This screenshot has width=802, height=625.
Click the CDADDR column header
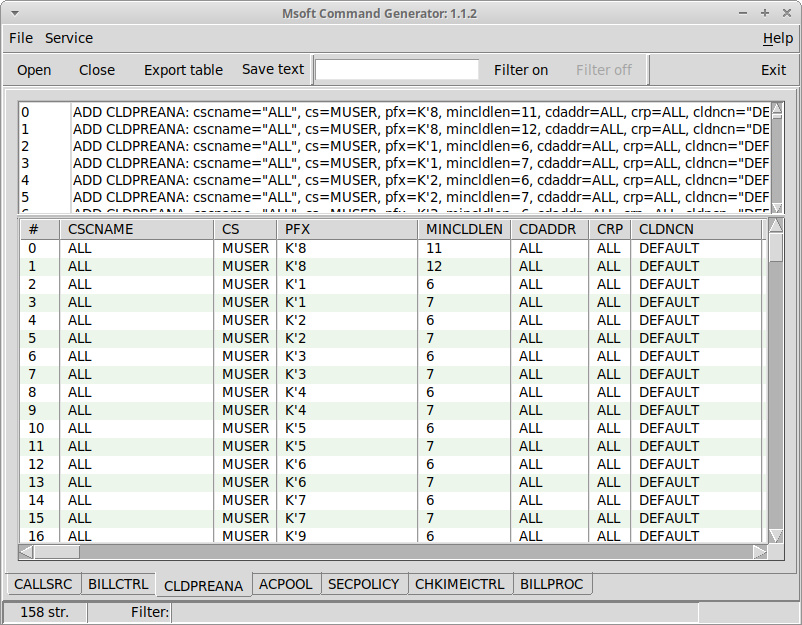[550, 229]
